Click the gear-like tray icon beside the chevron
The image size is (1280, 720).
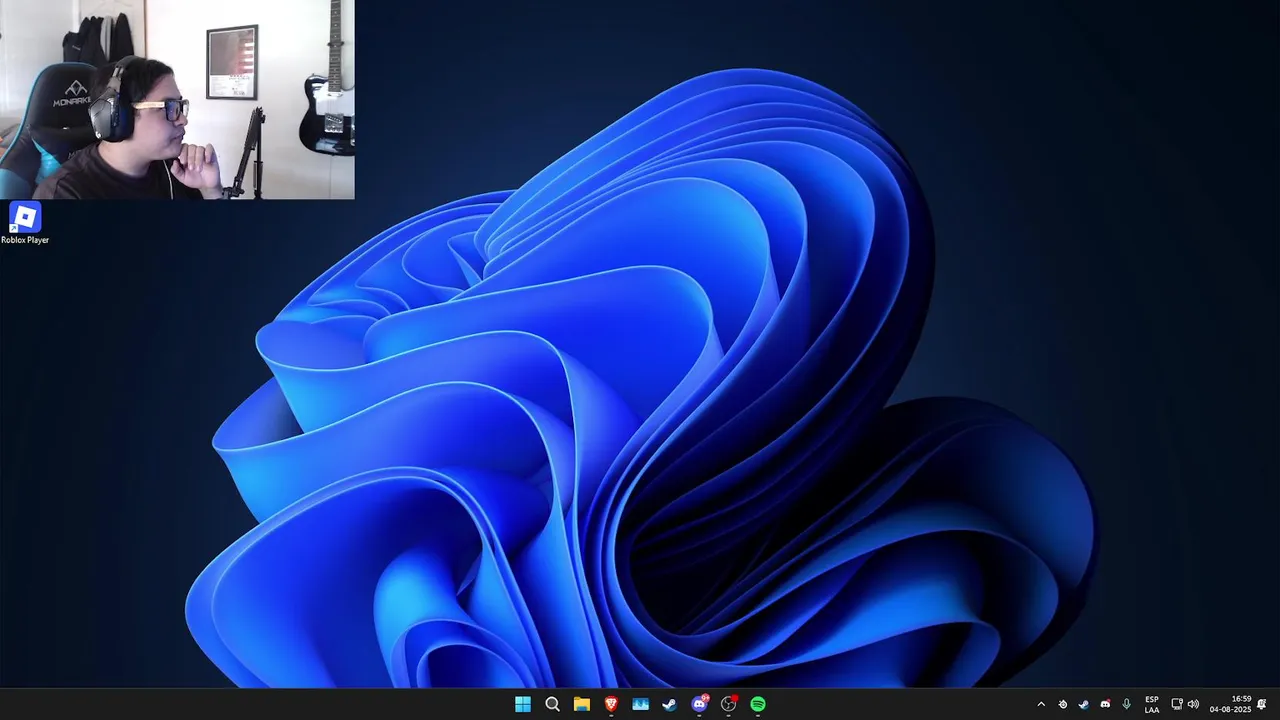[x=1063, y=704]
